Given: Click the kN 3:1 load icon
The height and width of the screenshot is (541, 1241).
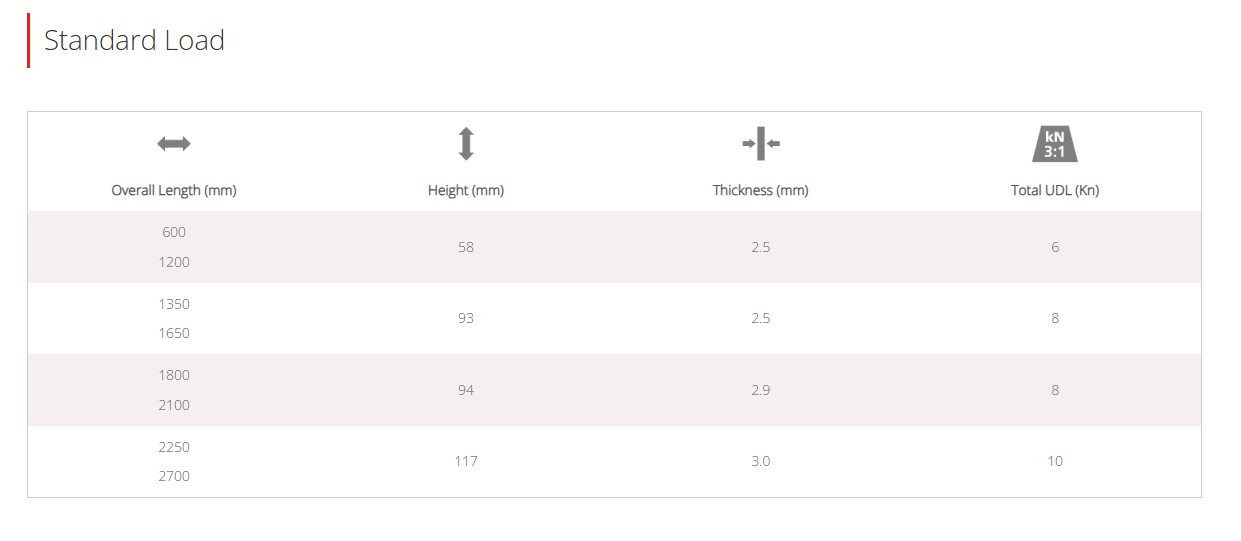Looking at the screenshot, I should coord(1055,144).
